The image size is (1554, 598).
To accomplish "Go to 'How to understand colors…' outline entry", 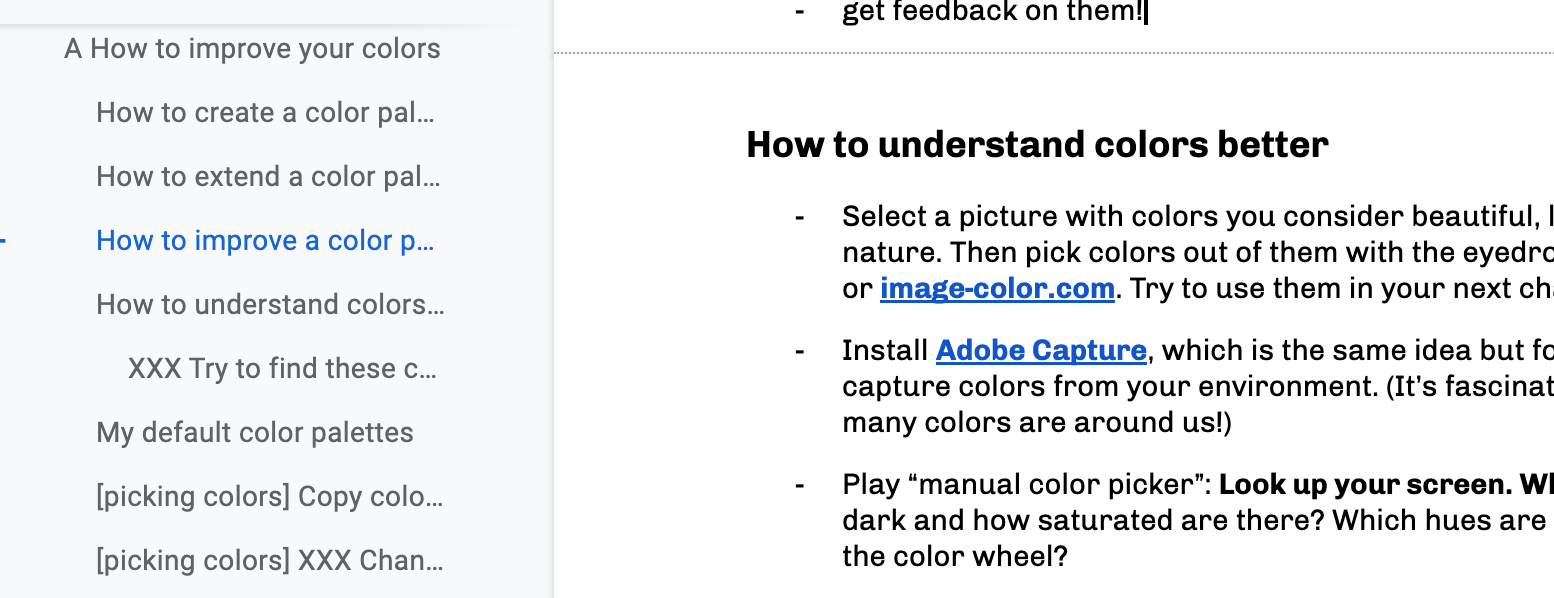I will click(x=270, y=305).
